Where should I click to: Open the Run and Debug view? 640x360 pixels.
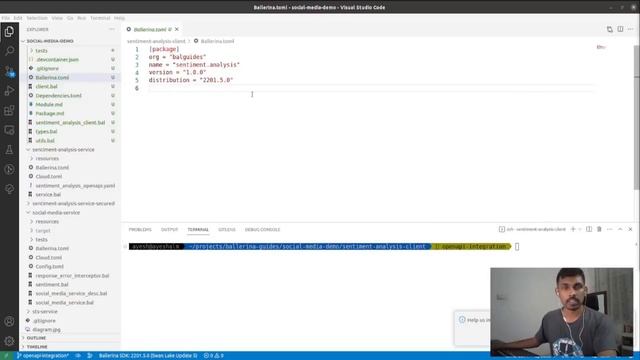tap(9, 91)
